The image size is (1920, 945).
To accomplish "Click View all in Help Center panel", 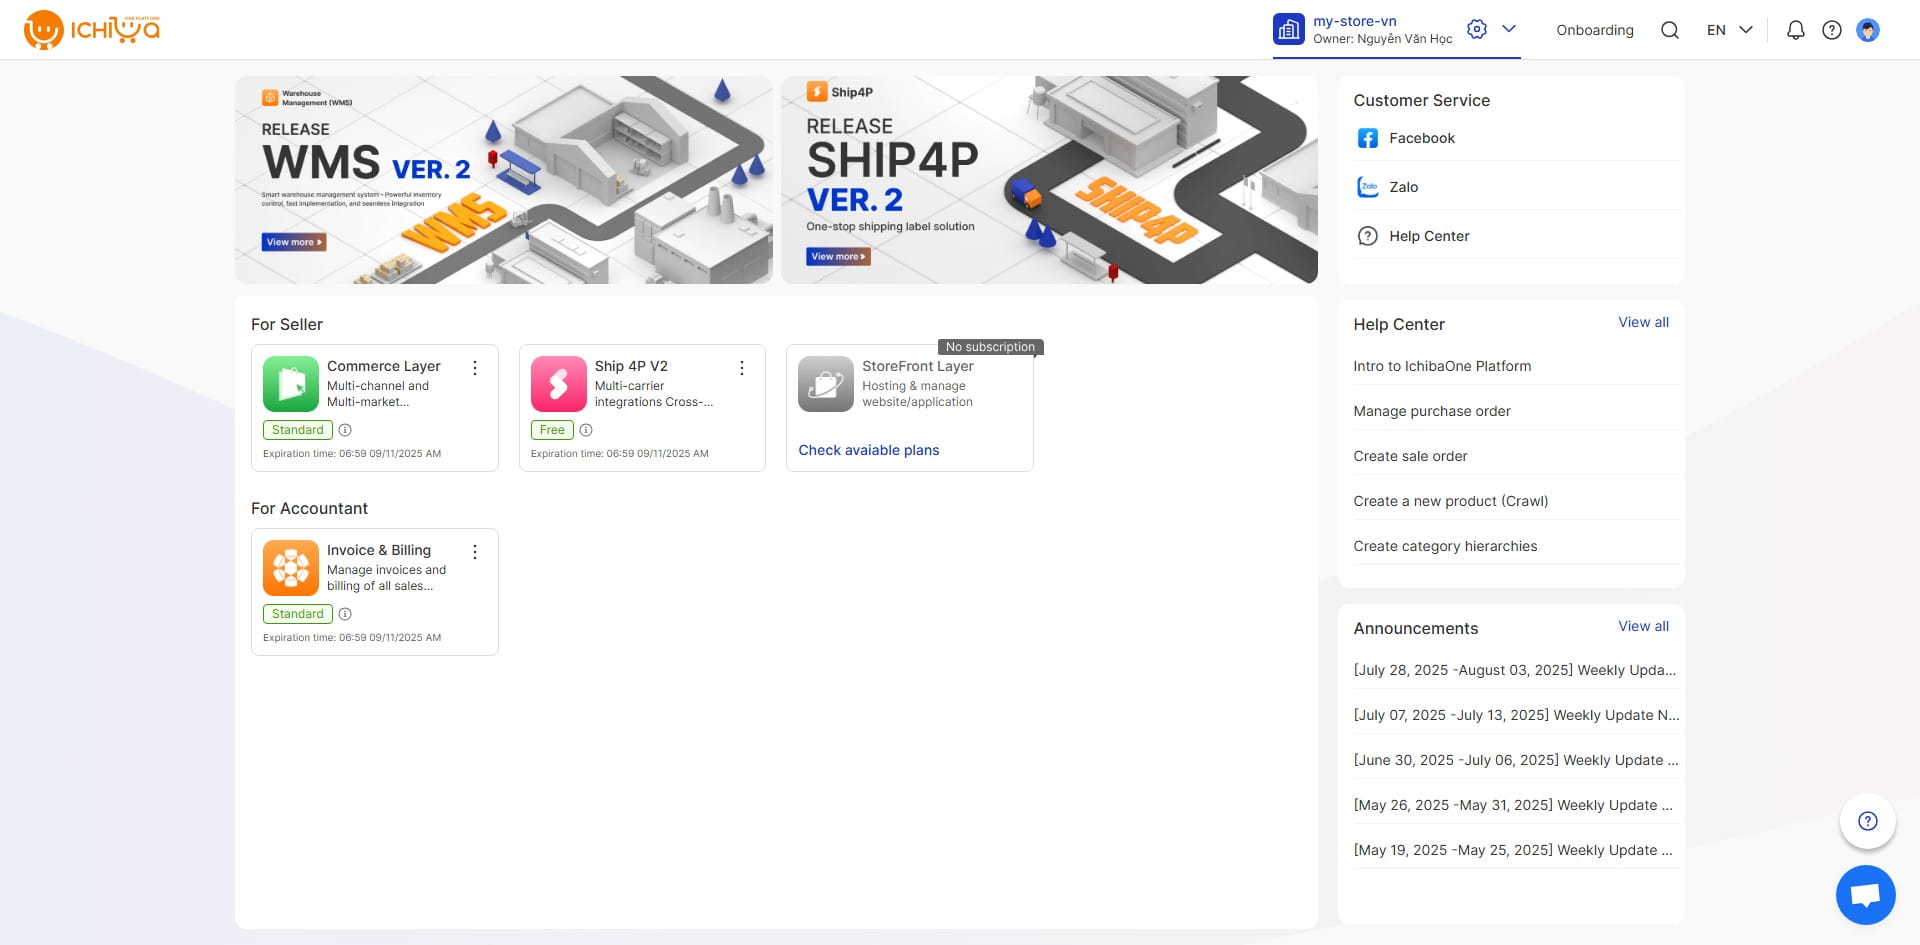I will pyautogui.click(x=1643, y=322).
